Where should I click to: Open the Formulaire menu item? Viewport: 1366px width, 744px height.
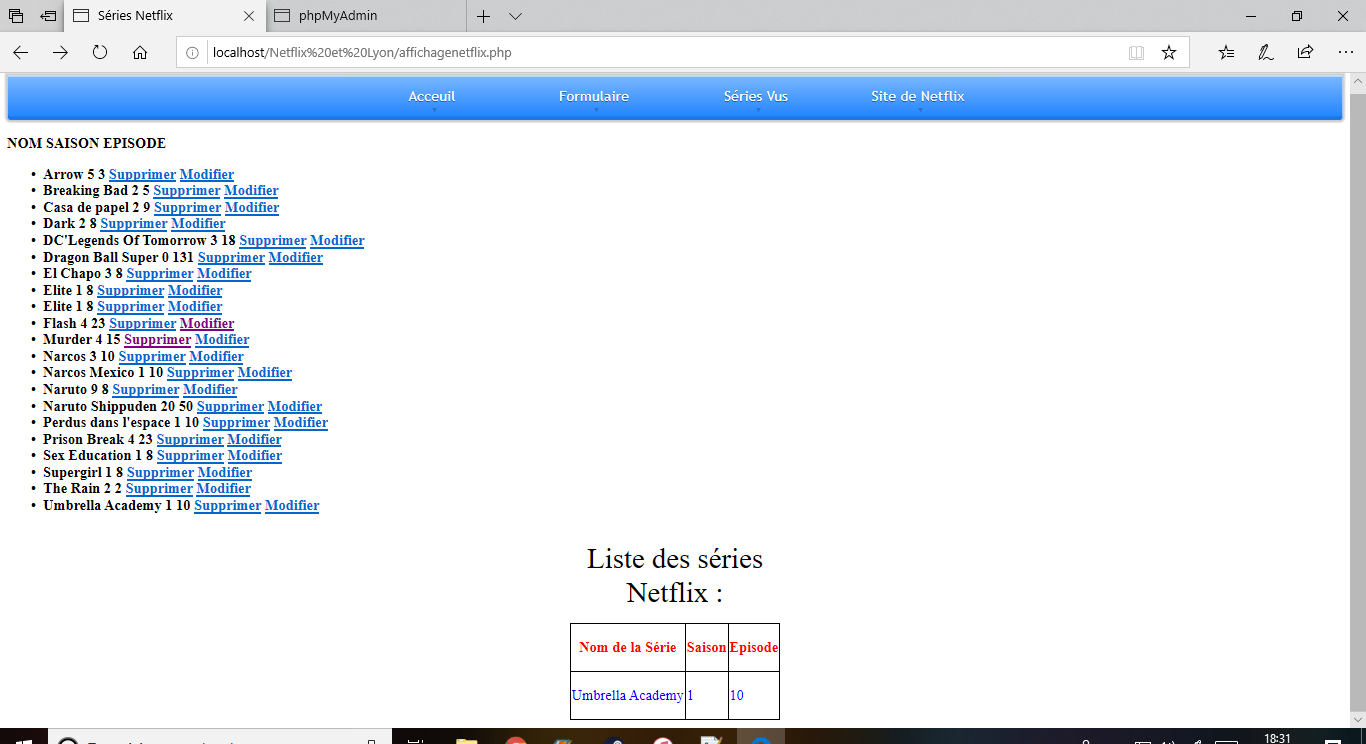pyautogui.click(x=594, y=96)
